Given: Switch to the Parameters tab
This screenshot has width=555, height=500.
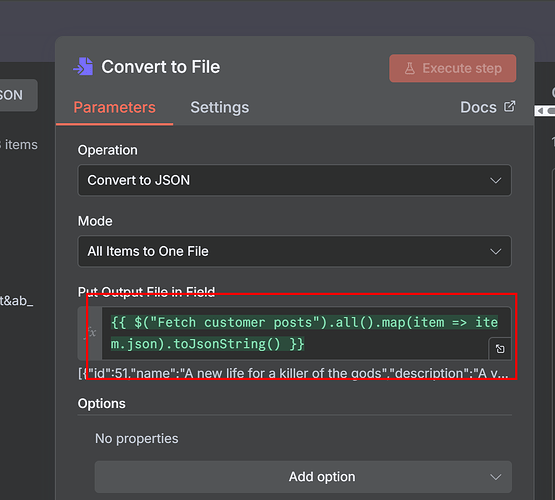Looking at the screenshot, I should [x=114, y=107].
